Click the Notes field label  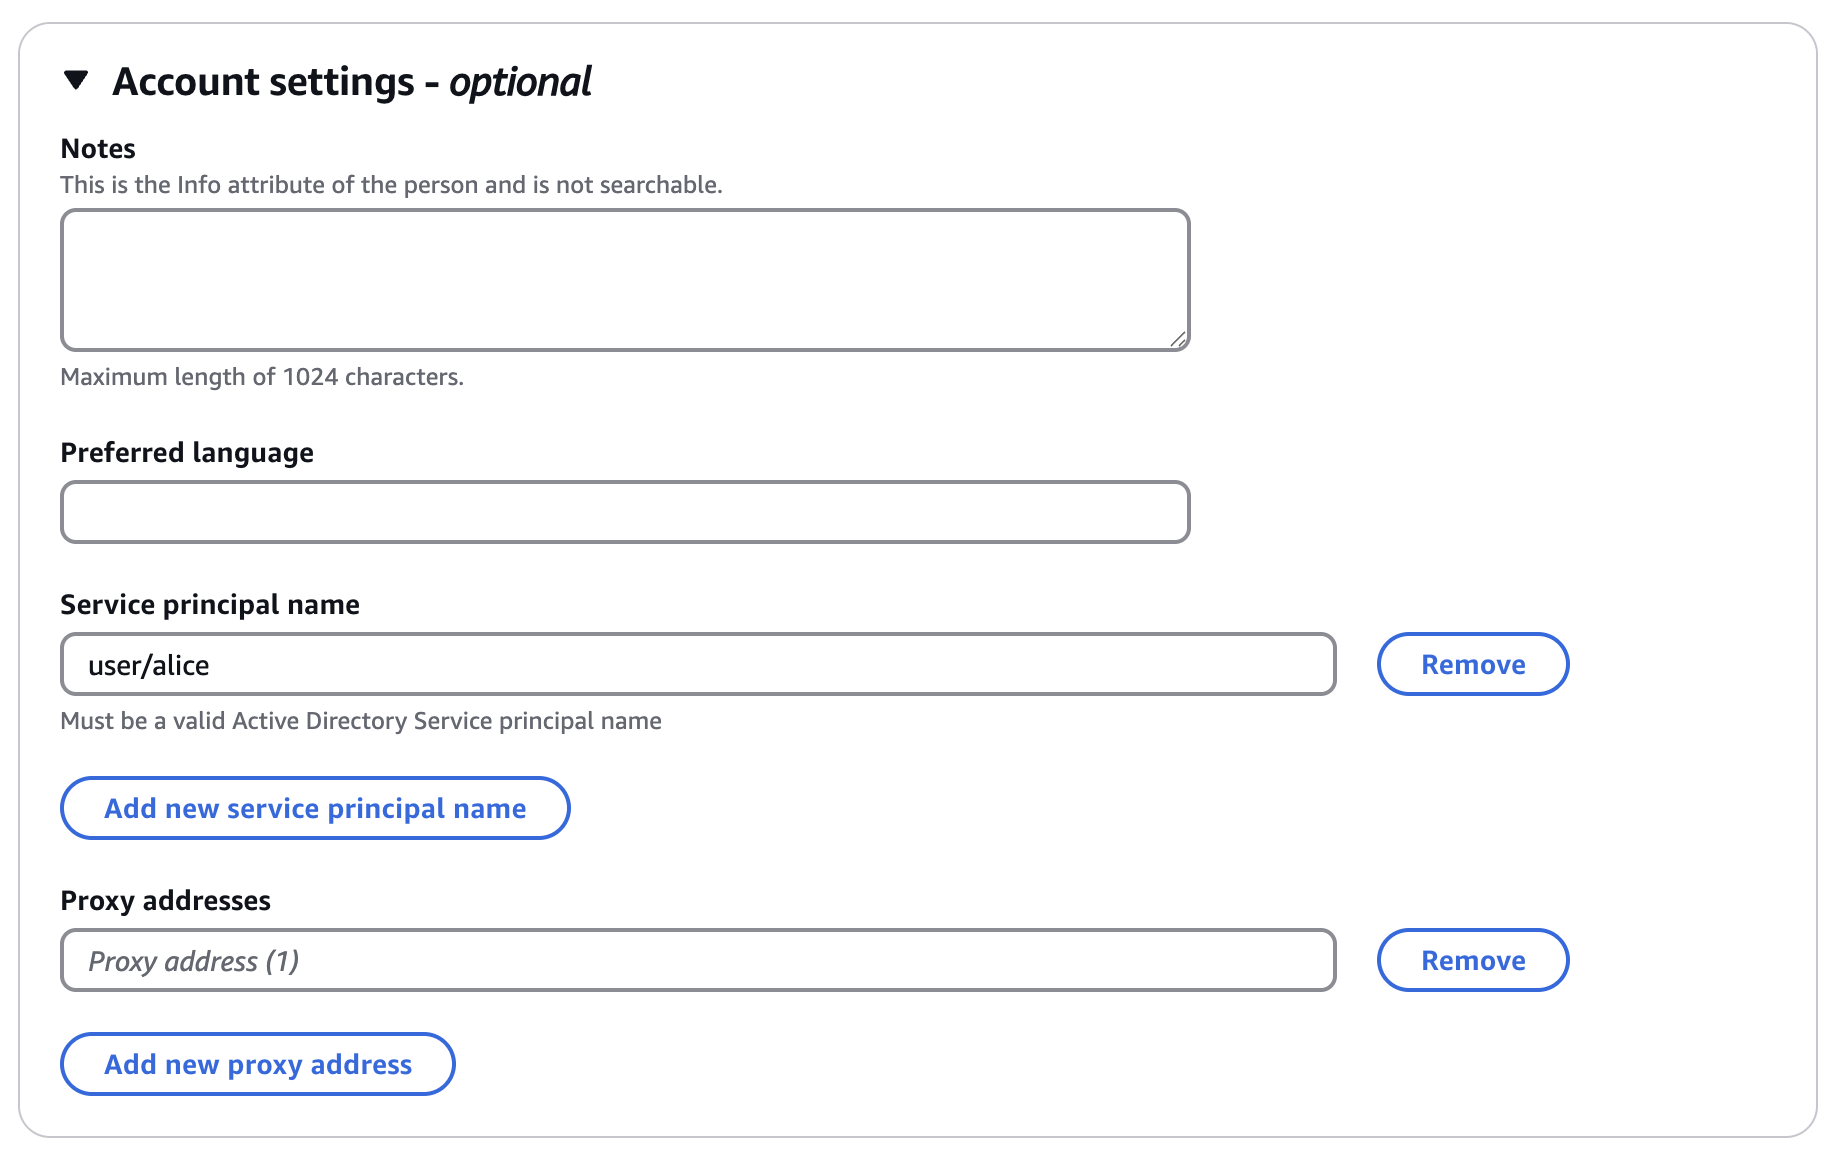(98, 148)
